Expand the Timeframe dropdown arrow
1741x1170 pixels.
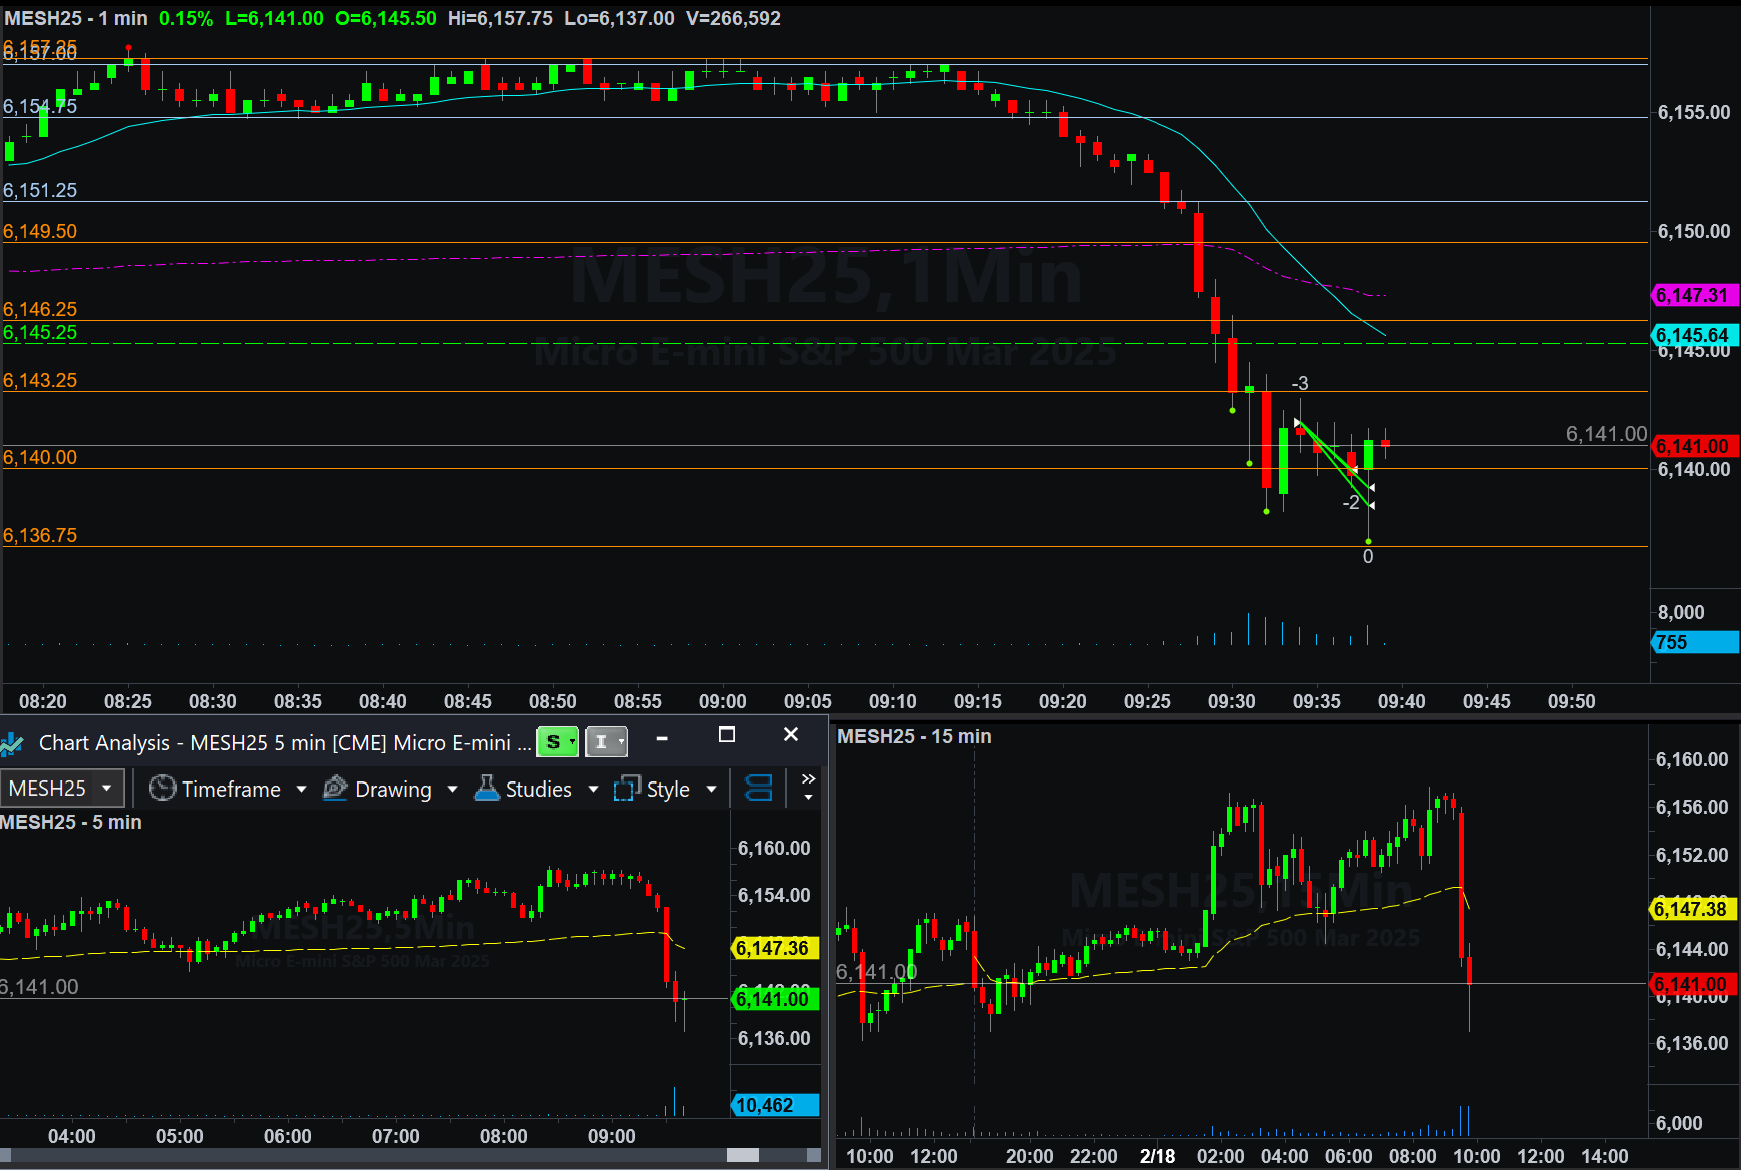tap(301, 790)
